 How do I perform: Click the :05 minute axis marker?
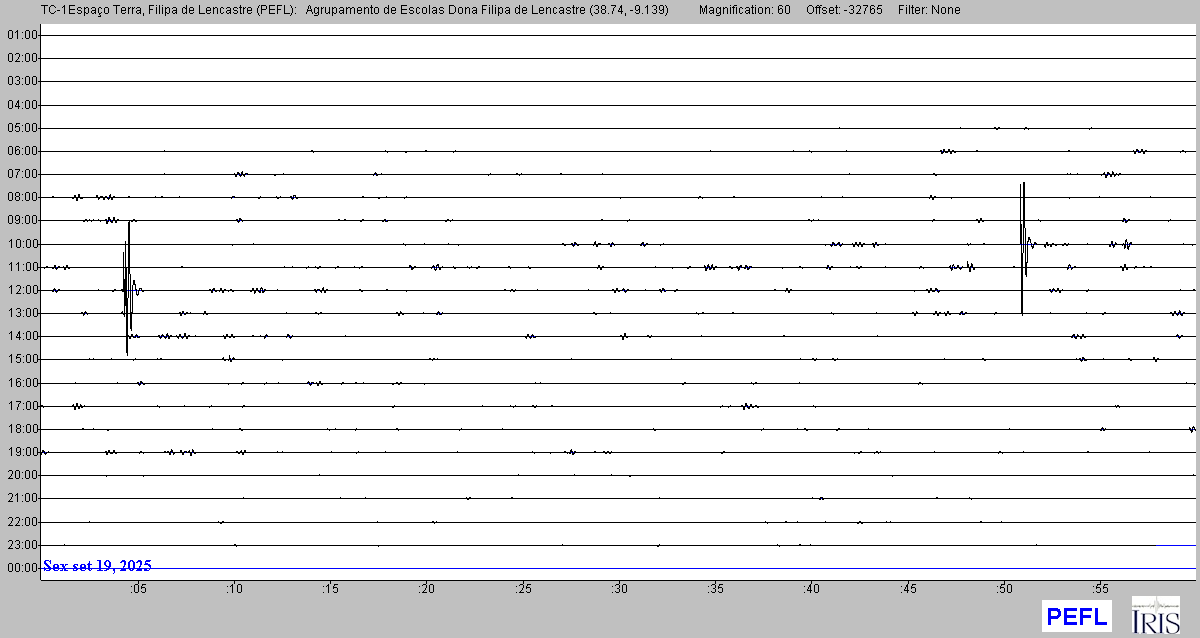(138, 589)
